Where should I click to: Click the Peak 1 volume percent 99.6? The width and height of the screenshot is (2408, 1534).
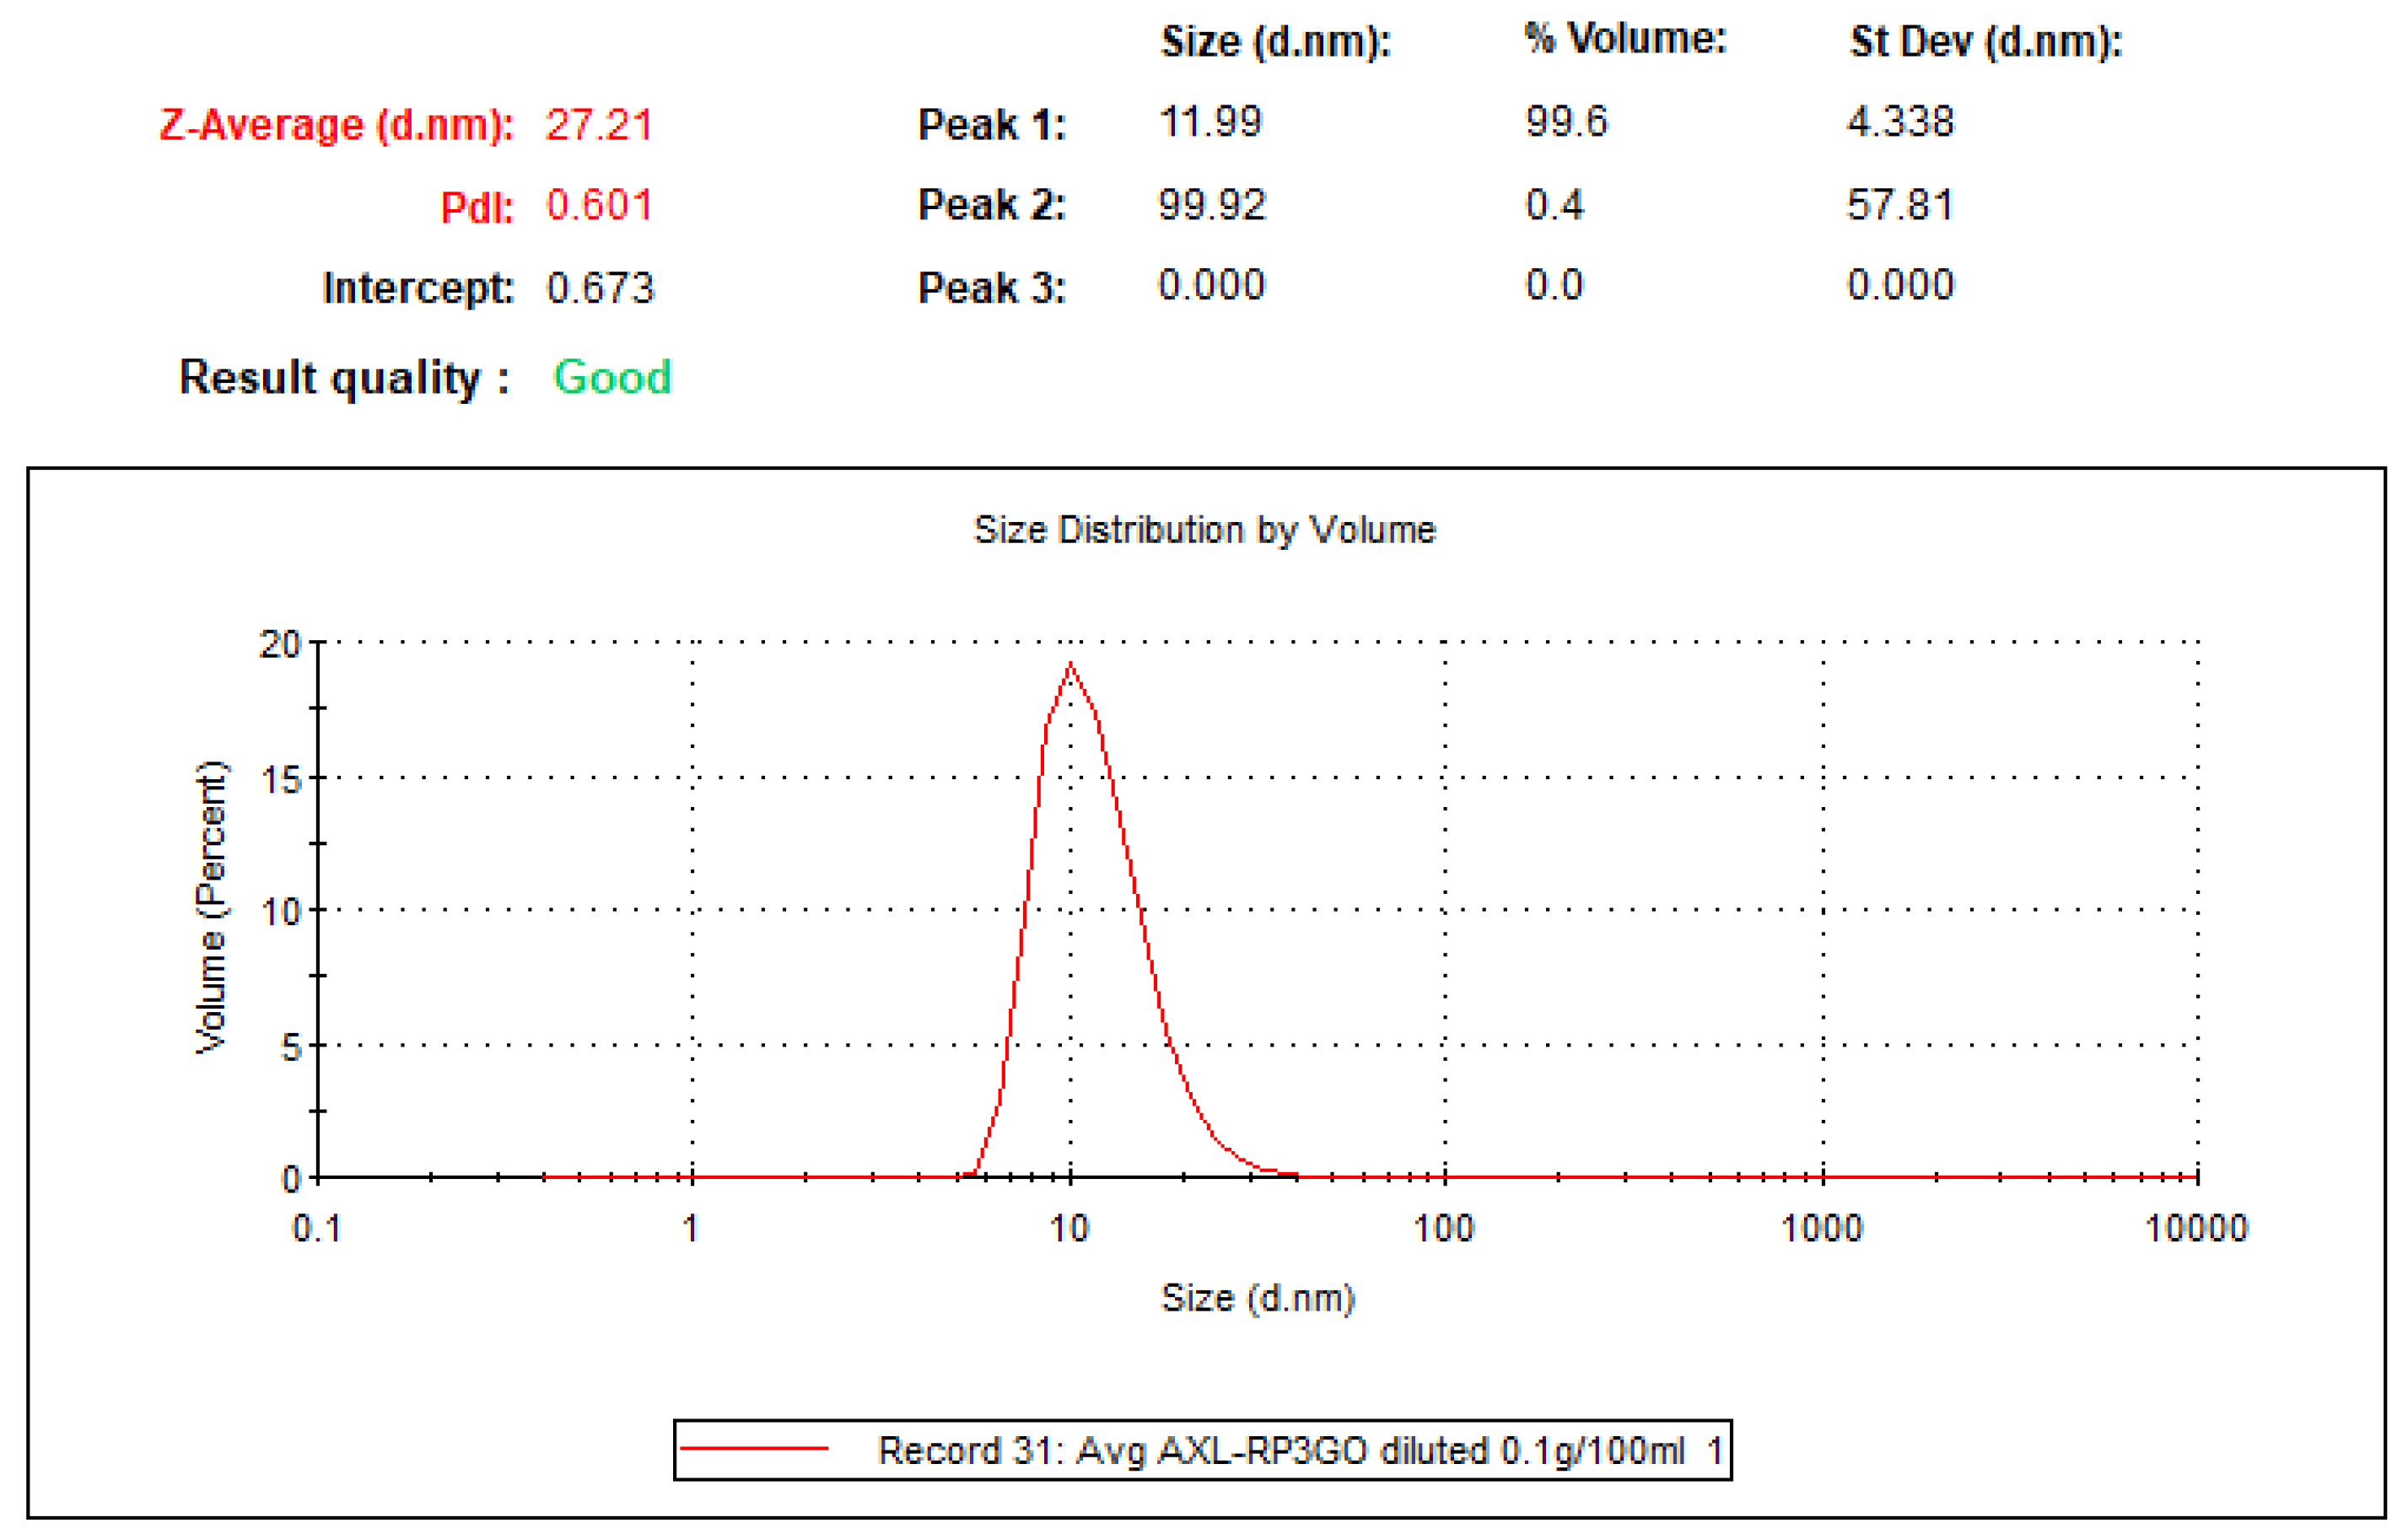(x=1565, y=121)
